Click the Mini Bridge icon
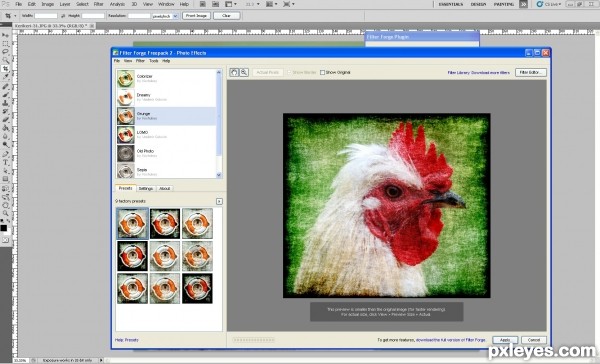600x364 pixels. (x=215, y=4)
